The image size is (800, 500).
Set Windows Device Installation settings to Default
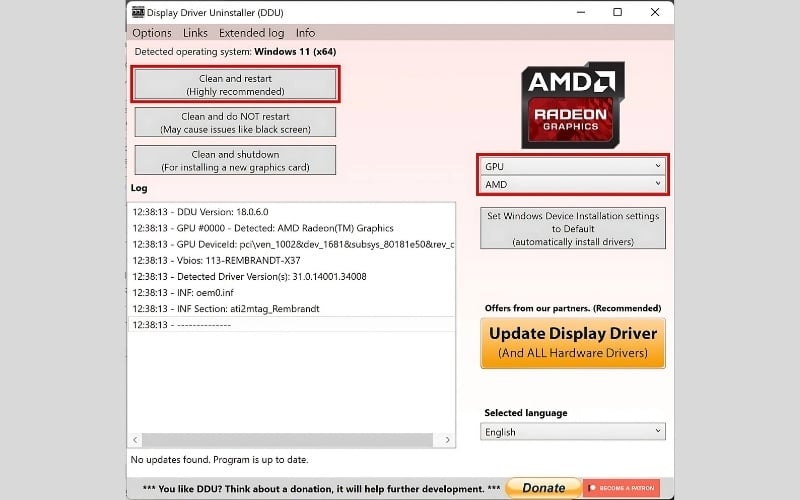[573, 229]
